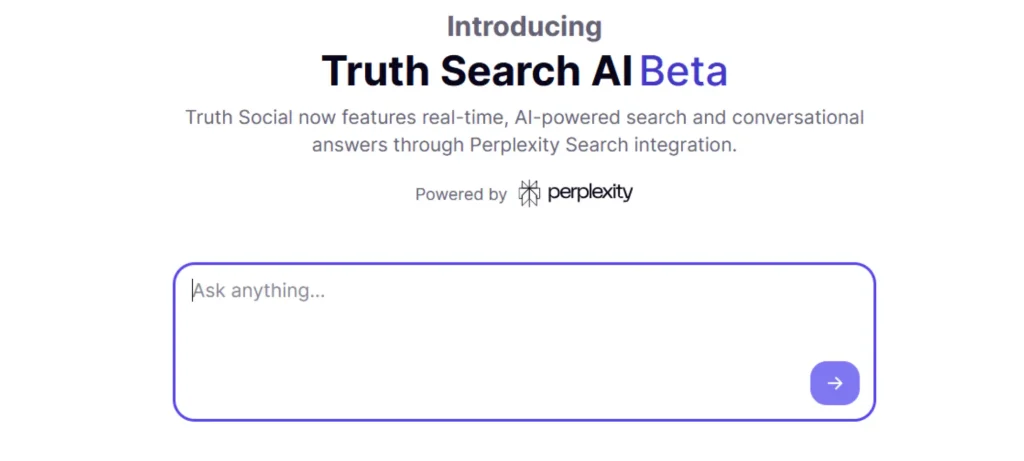Click the word "through" in the description

tap(427, 145)
